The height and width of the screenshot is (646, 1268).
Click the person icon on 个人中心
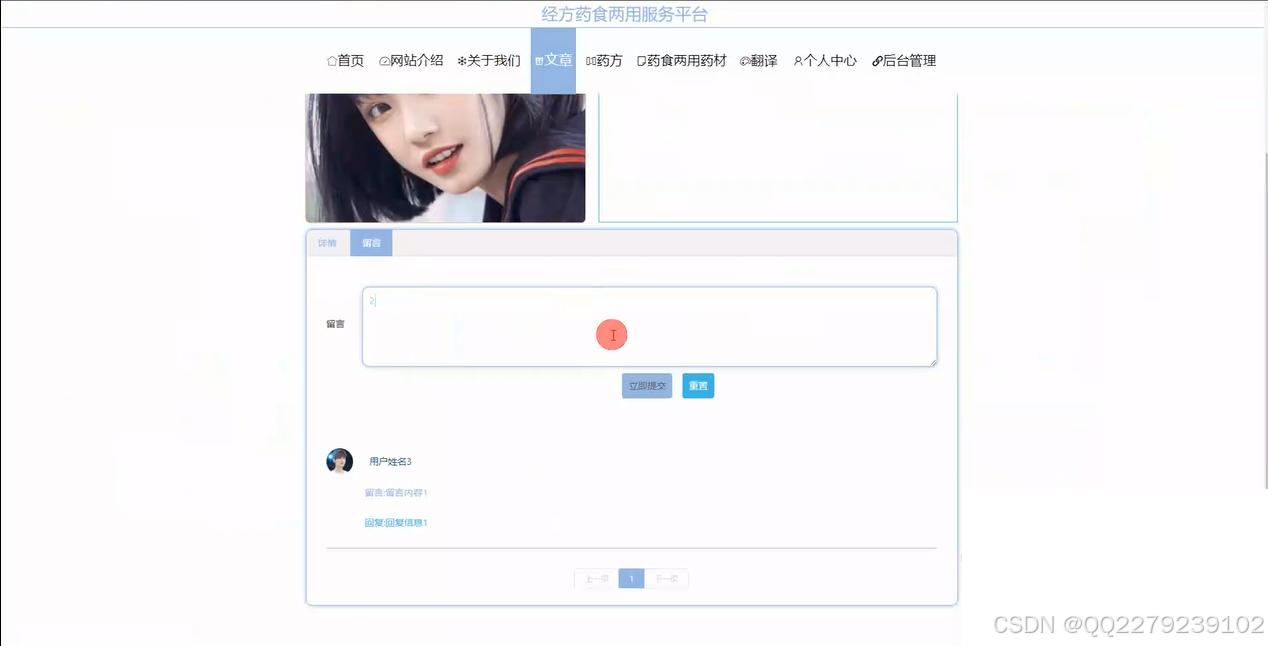coord(797,60)
